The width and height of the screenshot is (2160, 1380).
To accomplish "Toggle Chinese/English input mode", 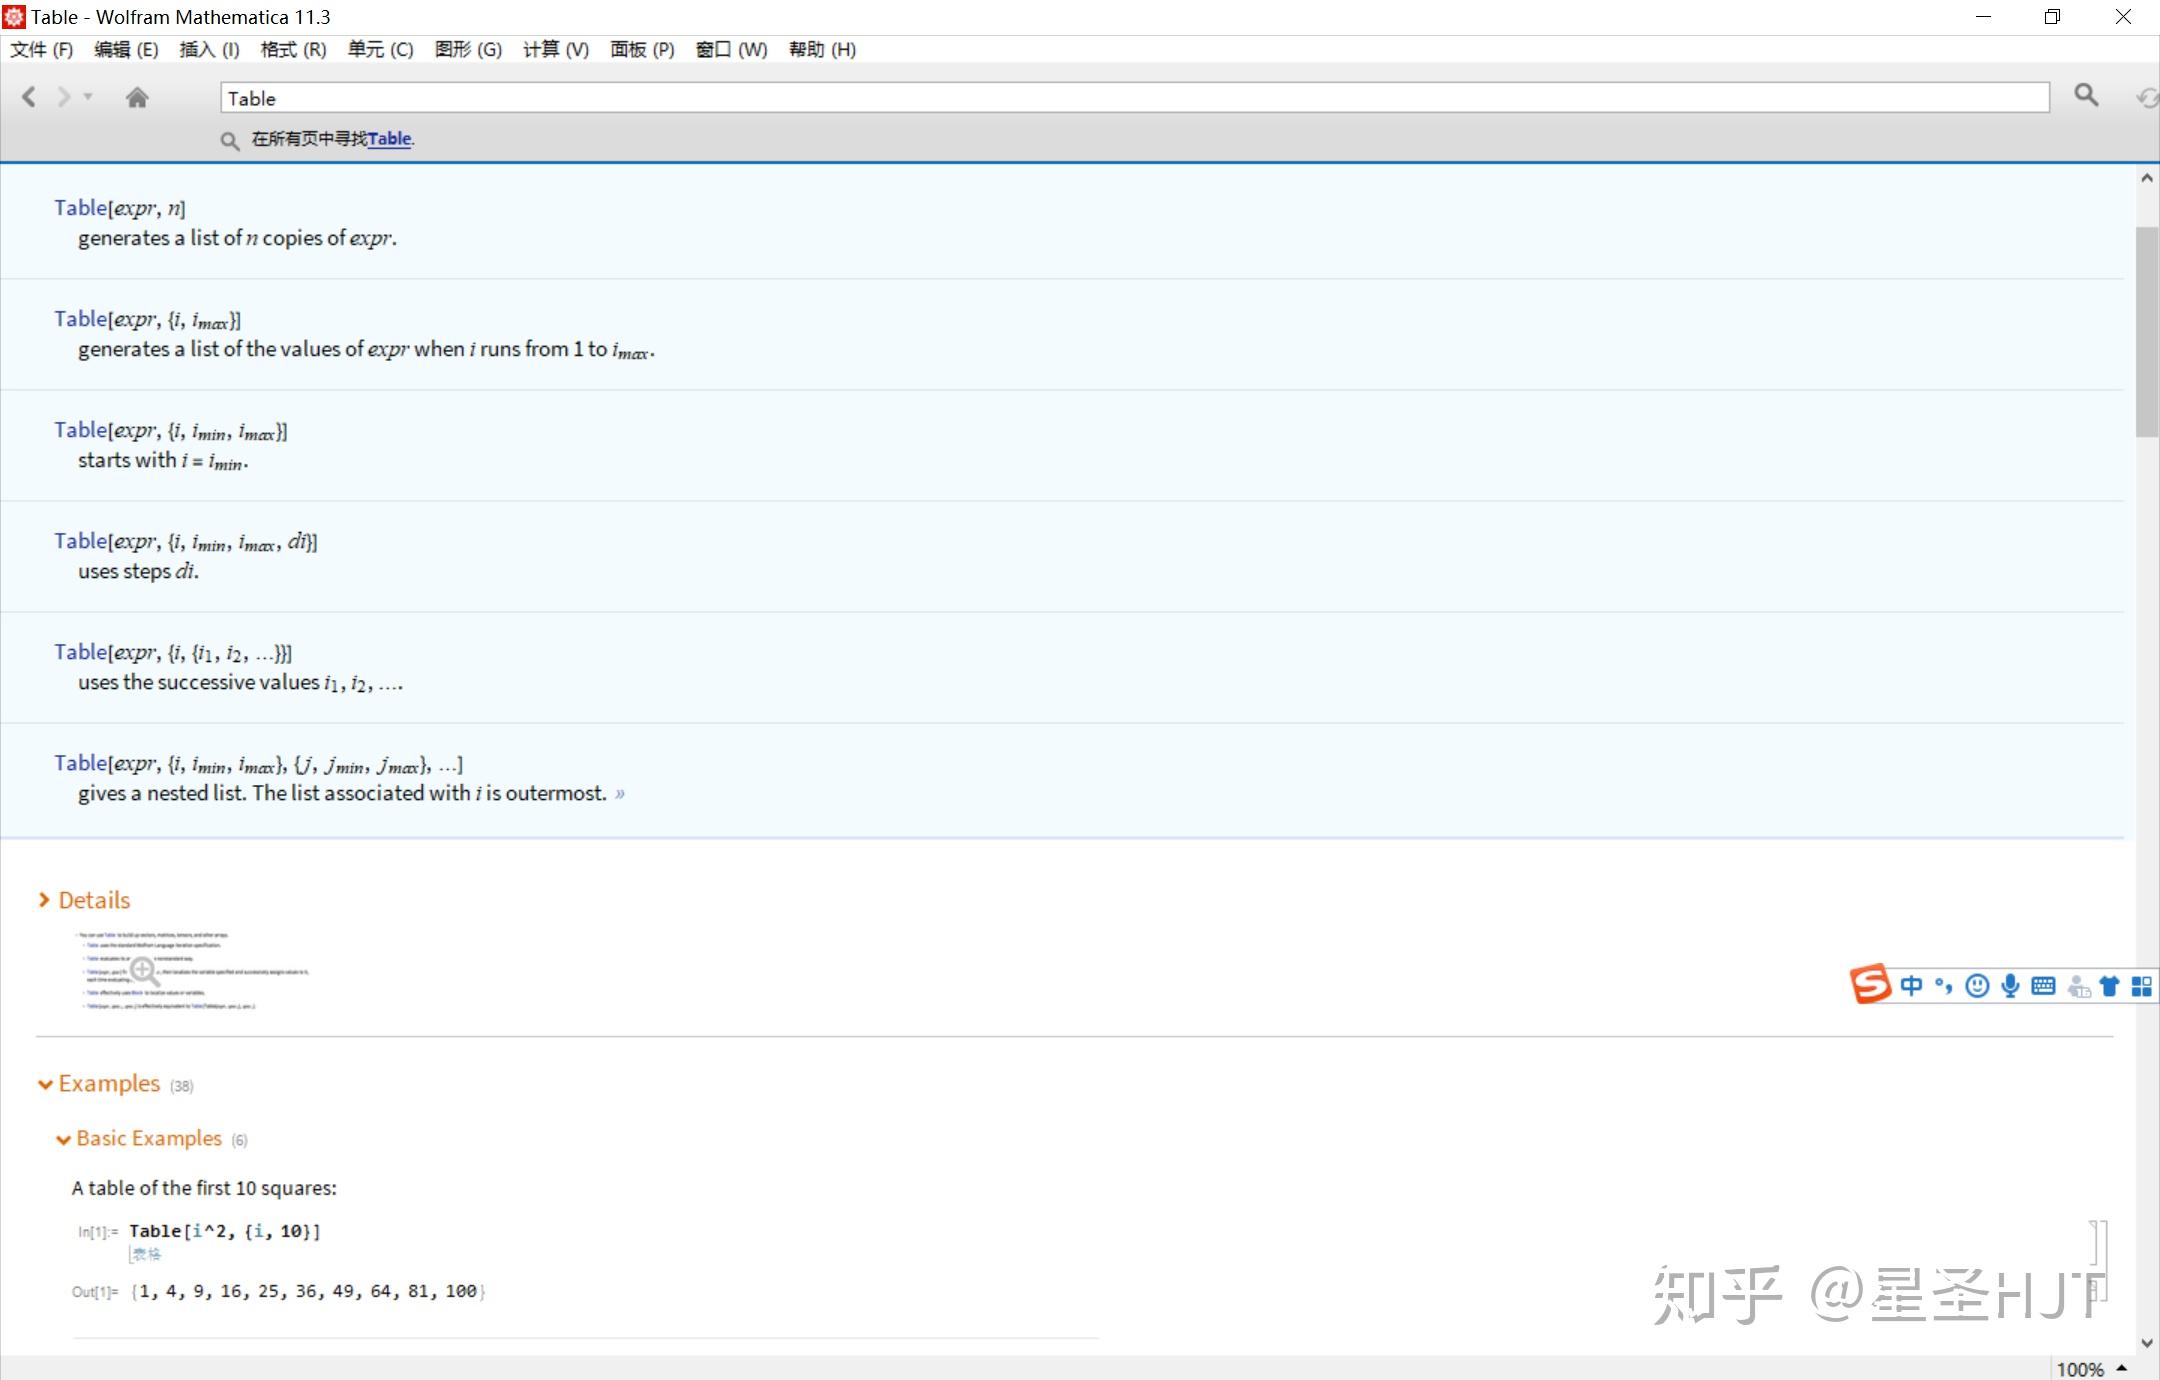I will (x=1911, y=987).
